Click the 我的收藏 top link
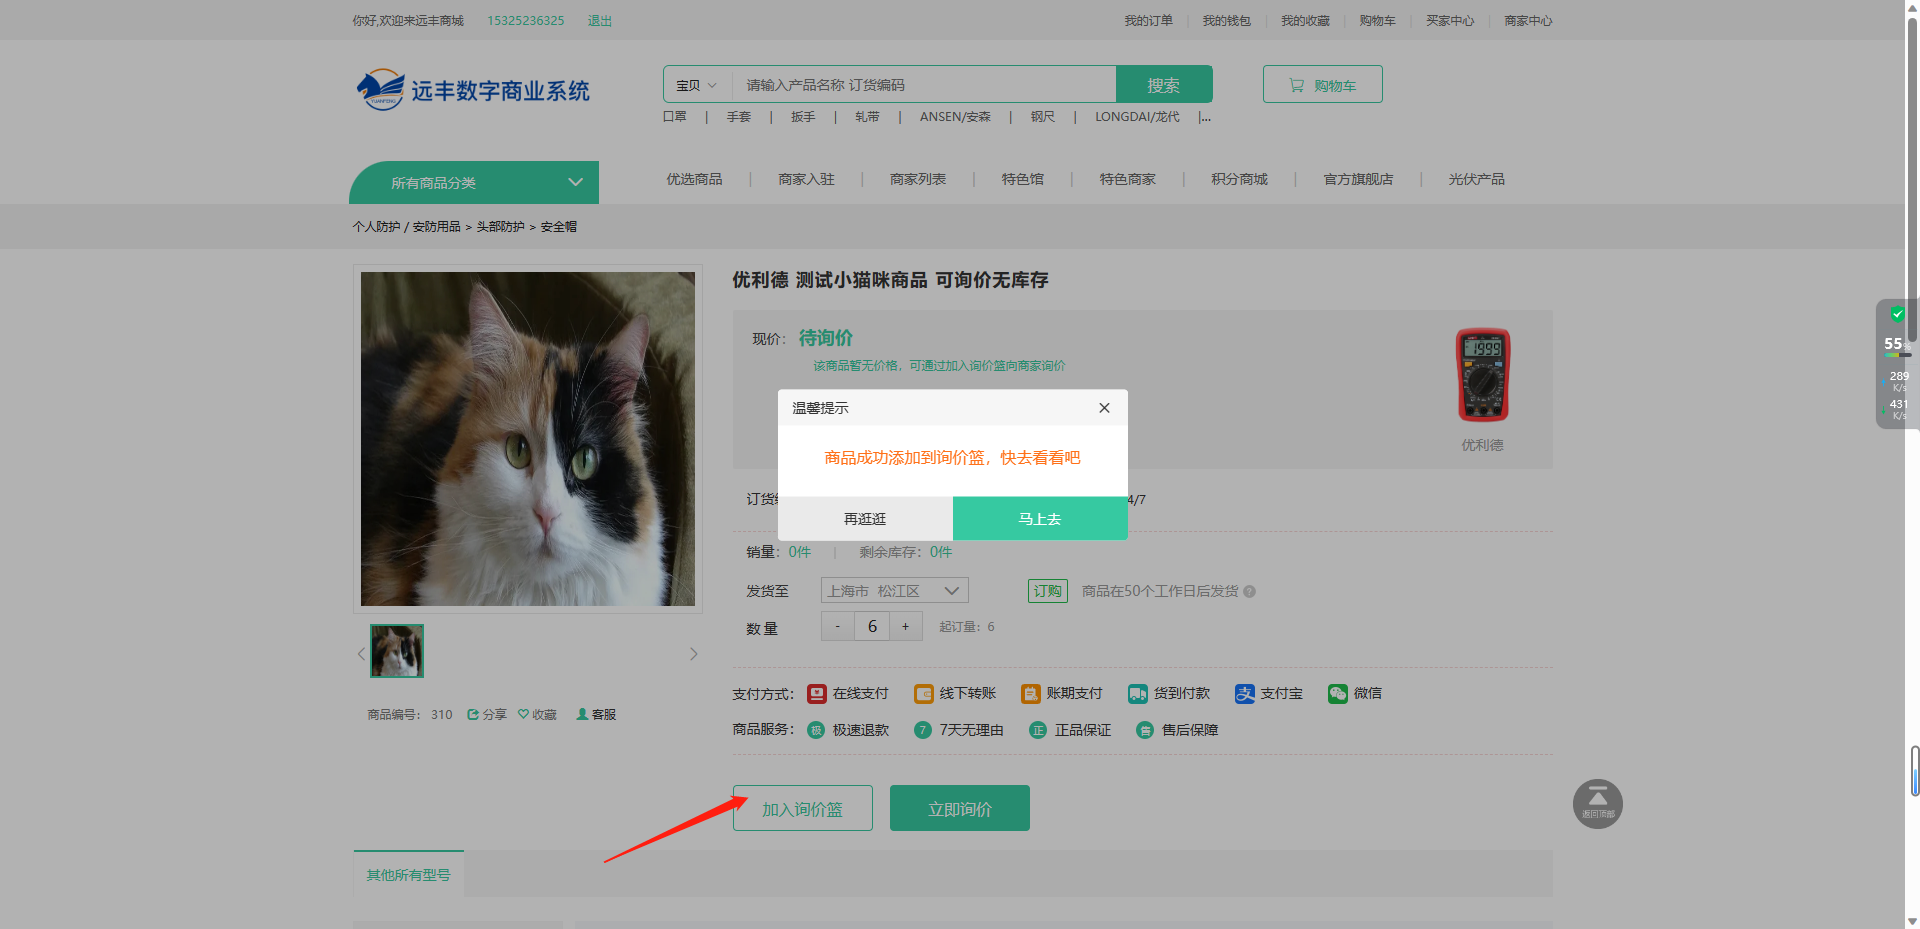 (1305, 21)
